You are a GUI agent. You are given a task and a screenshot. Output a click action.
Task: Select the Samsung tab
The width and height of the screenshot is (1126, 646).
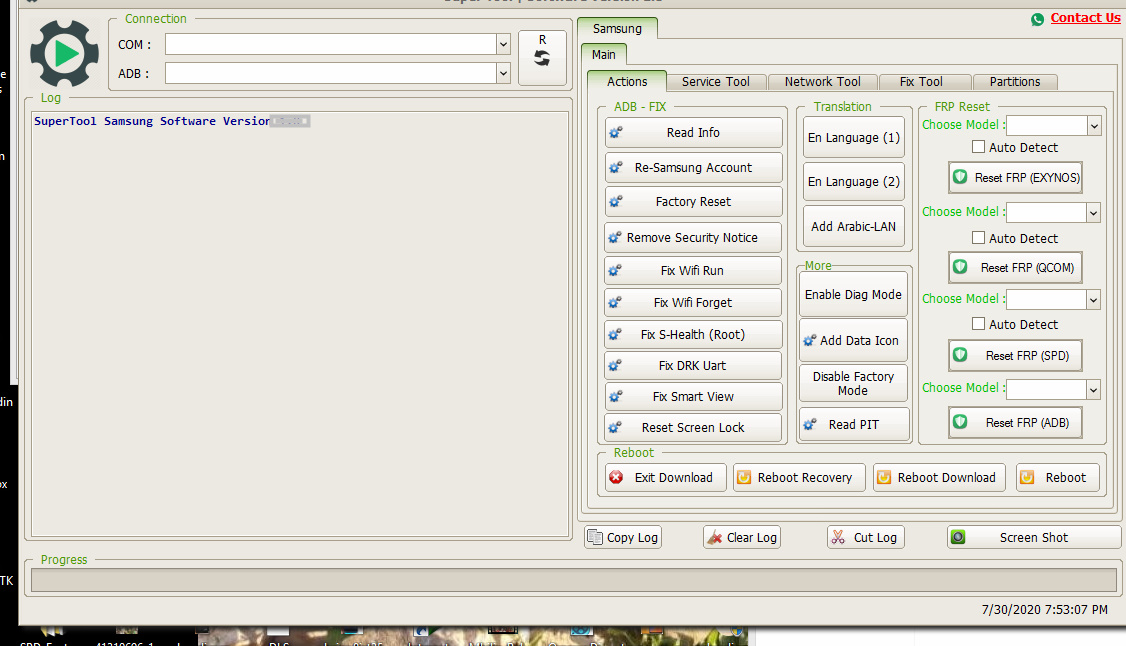click(x=617, y=29)
